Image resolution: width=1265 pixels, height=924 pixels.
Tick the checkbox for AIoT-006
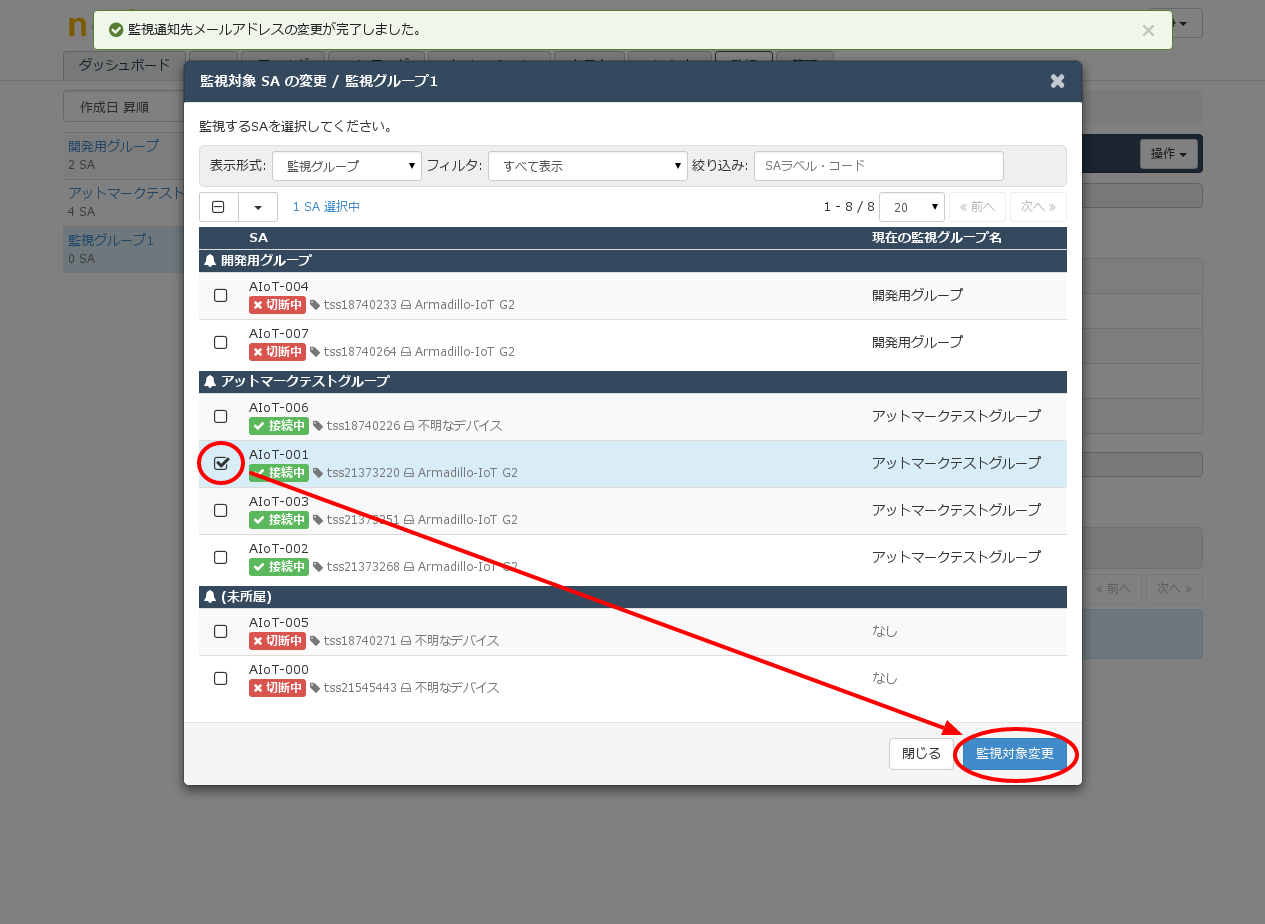pos(221,416)
